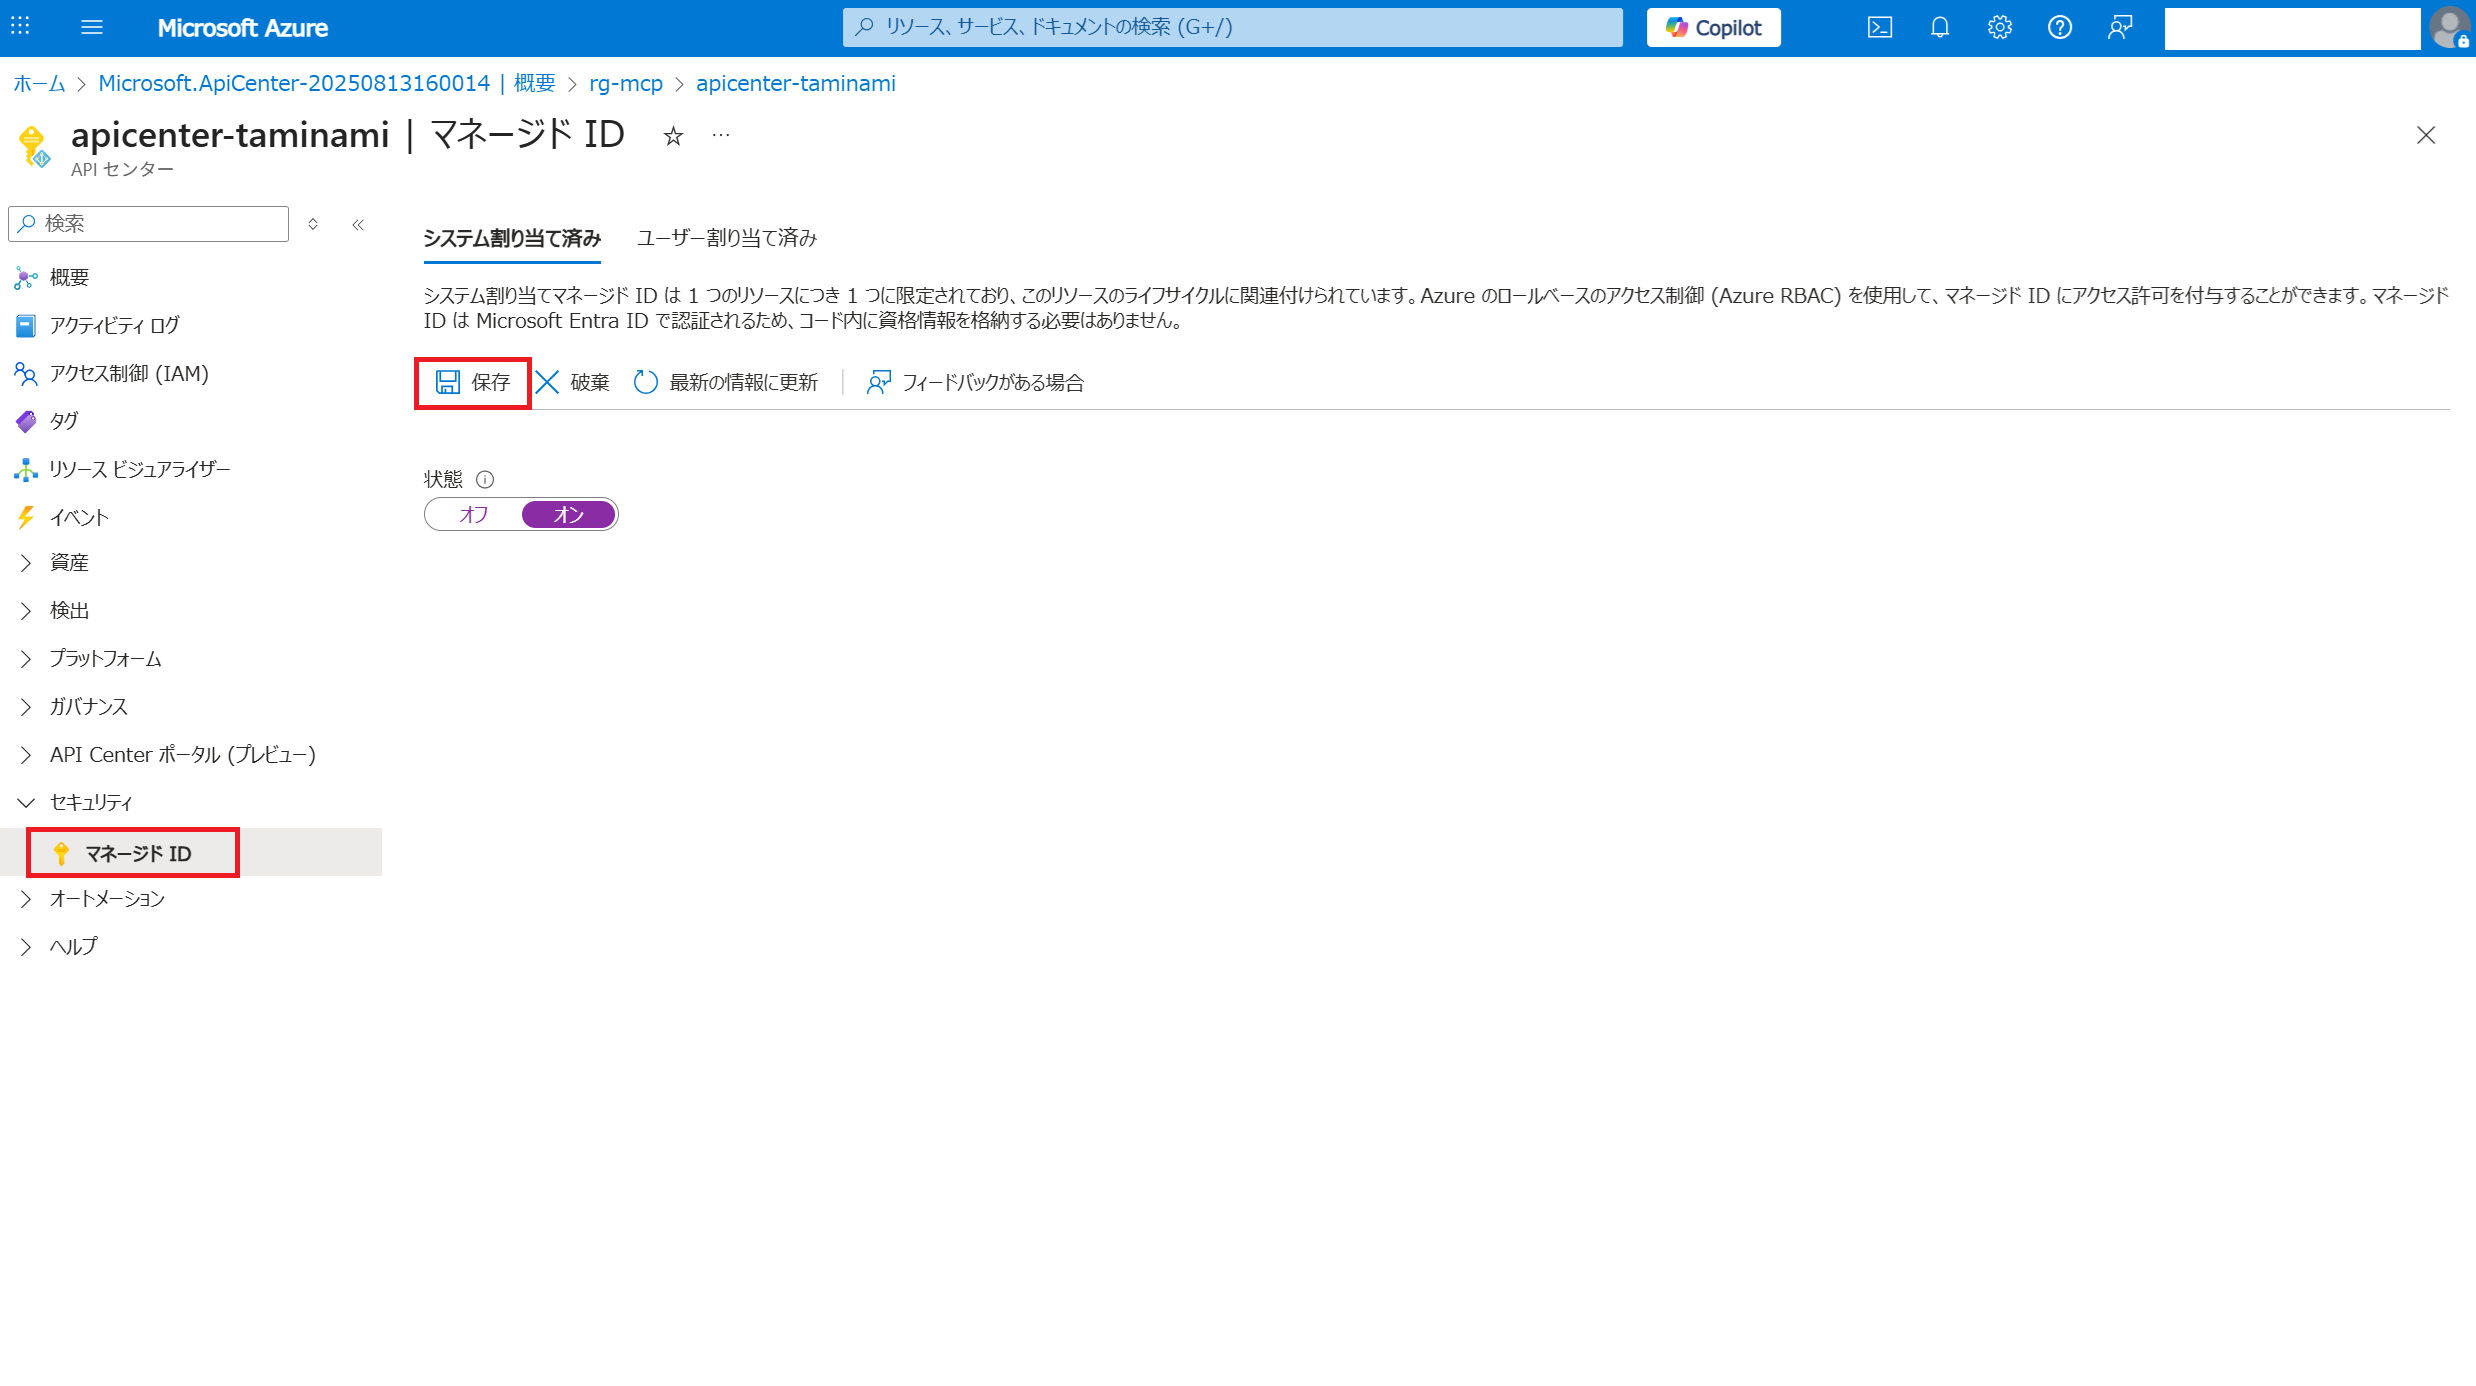The width and height of the screenshot is (2476, 1386).
Task: Favorite this page with the star icon
Action: tap(673, 136)
